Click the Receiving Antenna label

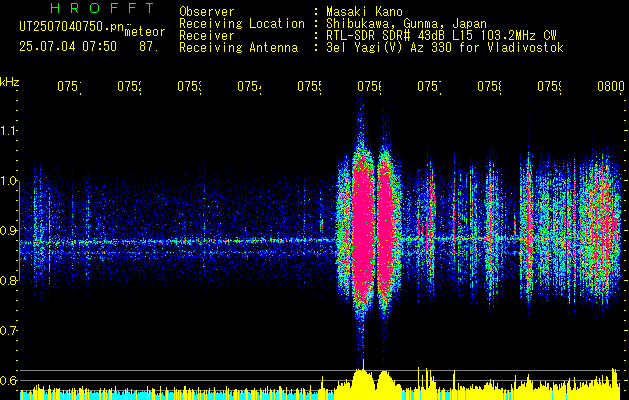pyautogui.click(x=238, y=48)
